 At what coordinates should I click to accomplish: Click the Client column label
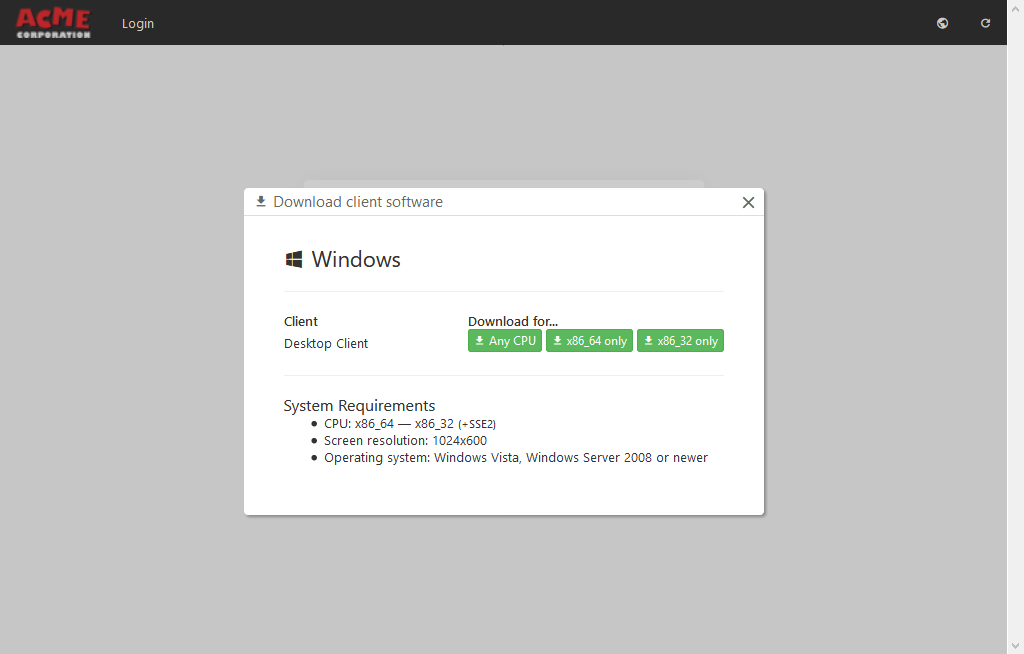pyautogui.click(x=301, y=321)
